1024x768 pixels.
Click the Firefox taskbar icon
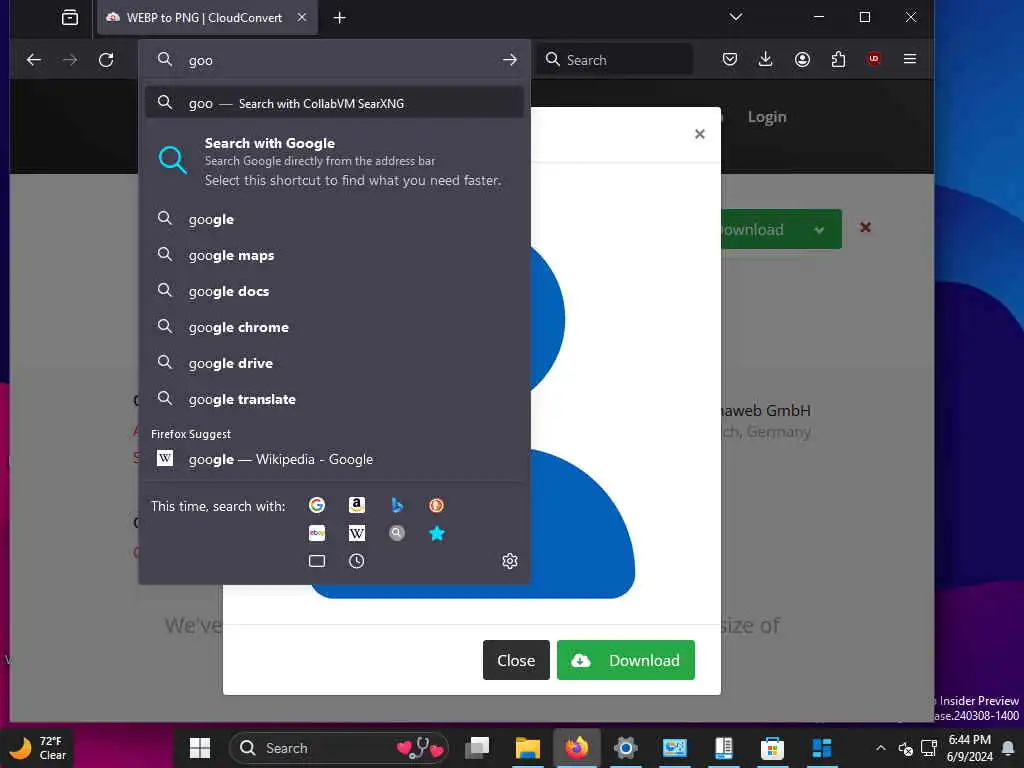click(x=576, y=748)
